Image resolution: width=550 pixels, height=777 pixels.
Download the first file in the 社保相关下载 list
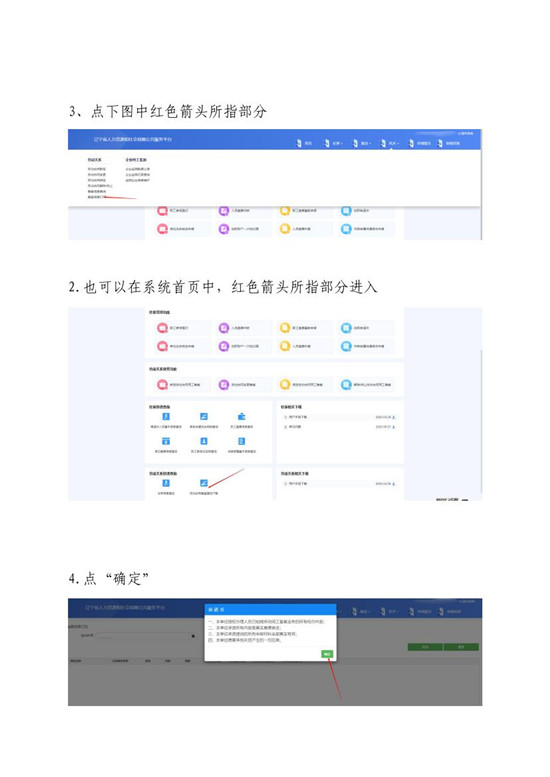click(394, 417)
